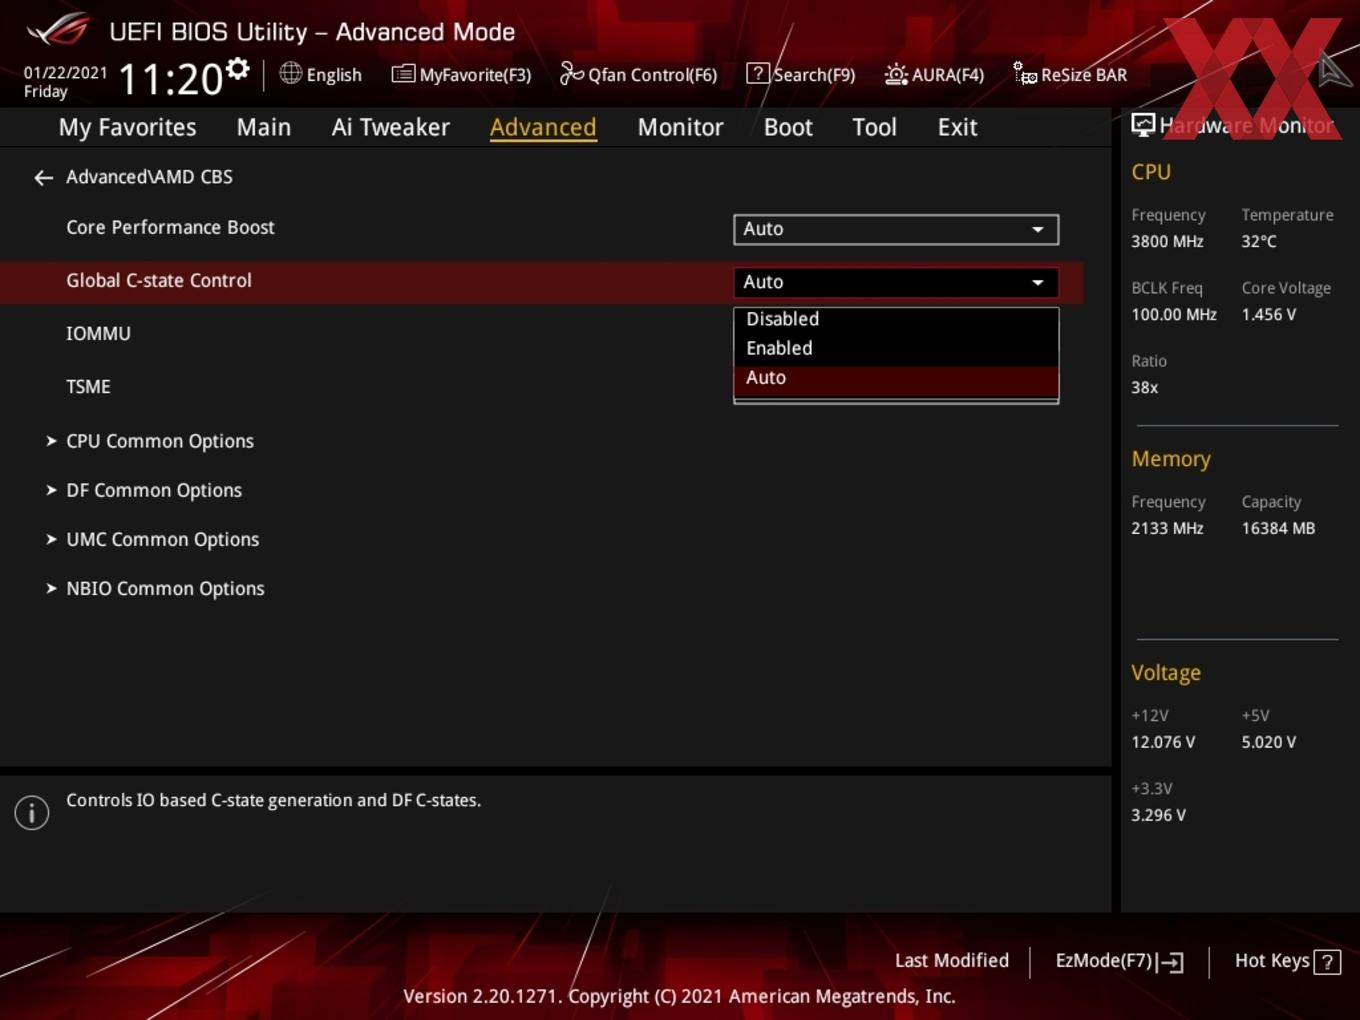Screen dimensions: 1360x1020
Task: Click the 11:20 clock display
Action: 170,79
